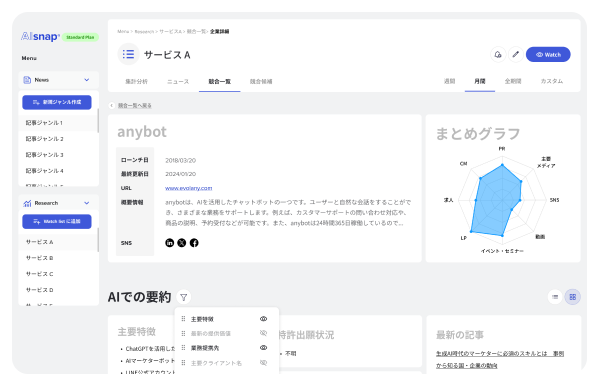Select サービス B in Research list
Image resolution: width=599 pixels, height=386 pixels.
click(x=58, y=258)
